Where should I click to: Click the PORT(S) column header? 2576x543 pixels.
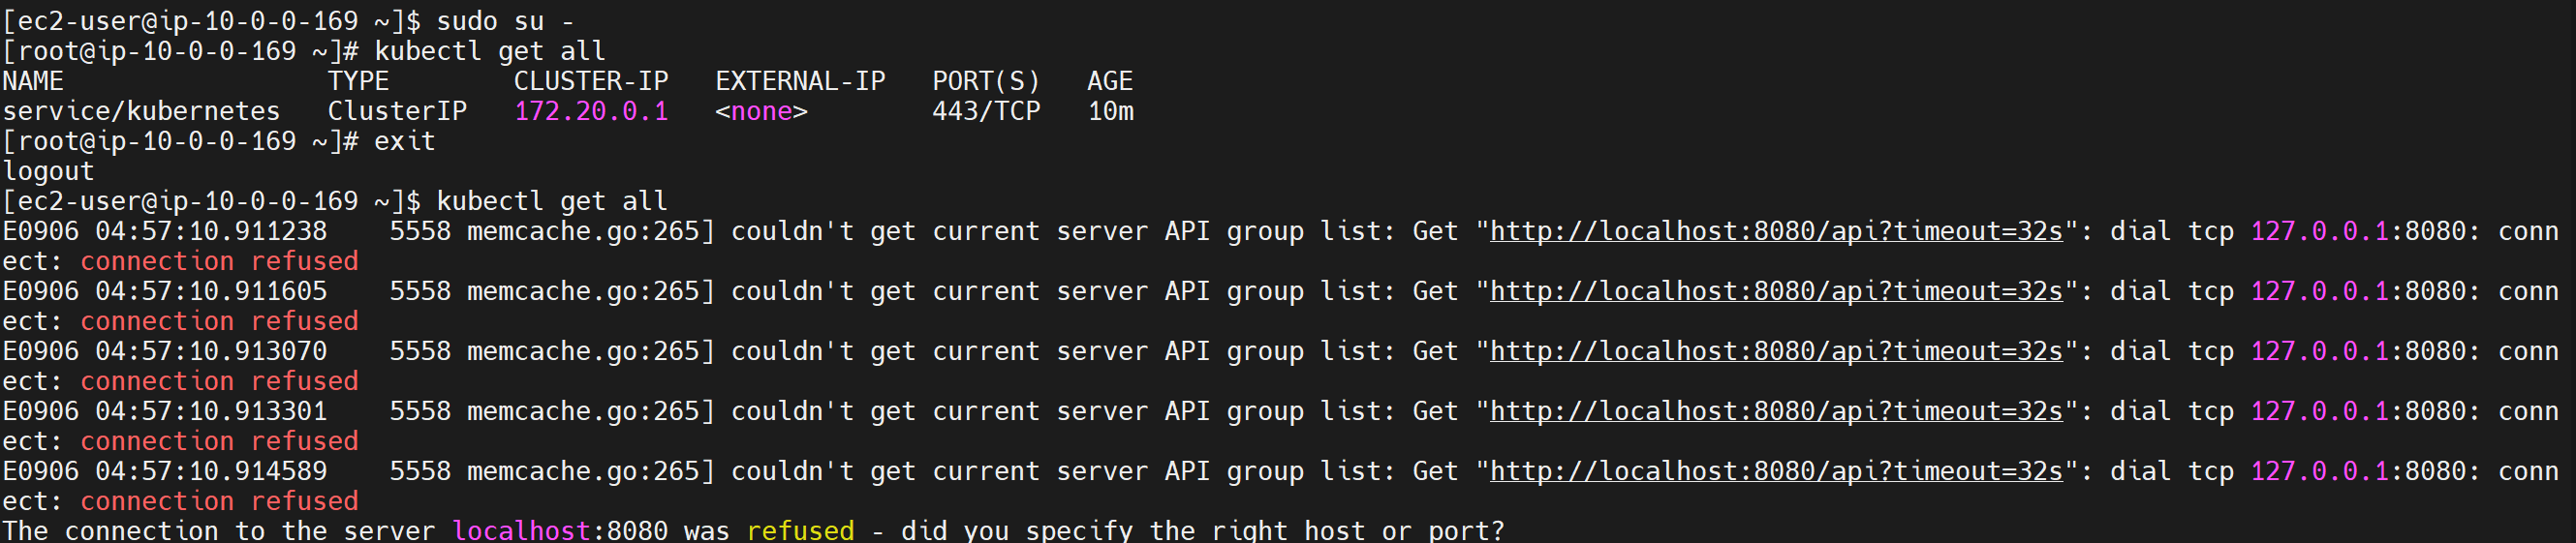tap(986, 81)
